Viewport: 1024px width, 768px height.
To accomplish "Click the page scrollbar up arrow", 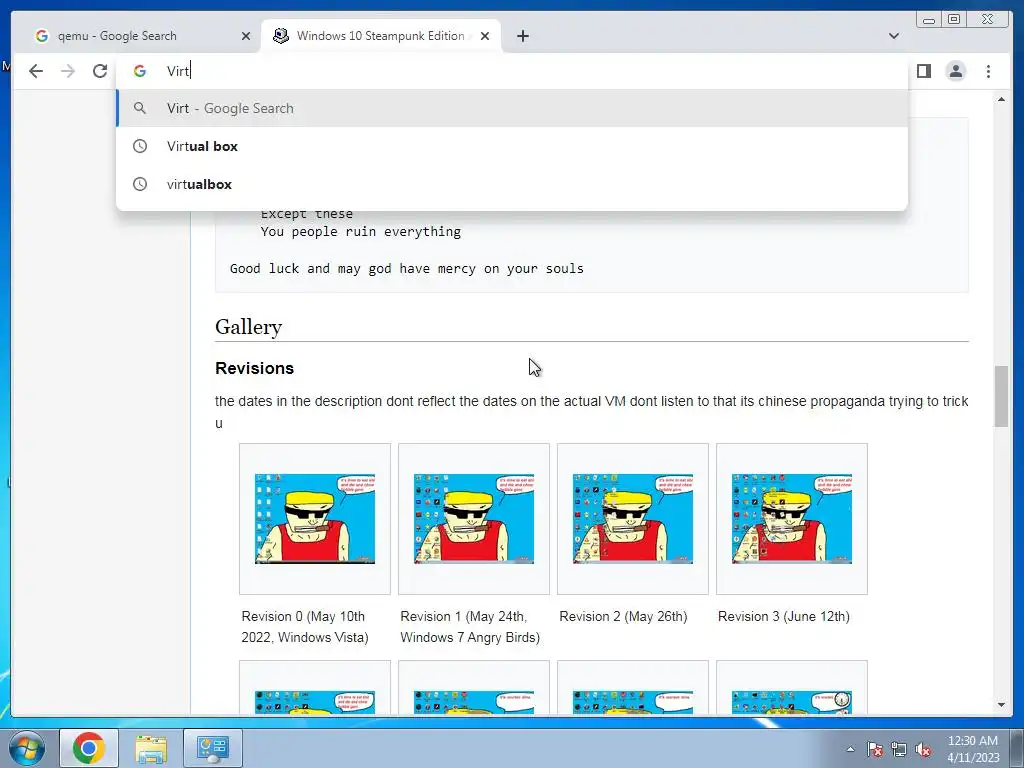I will (x=1001, y=99).
